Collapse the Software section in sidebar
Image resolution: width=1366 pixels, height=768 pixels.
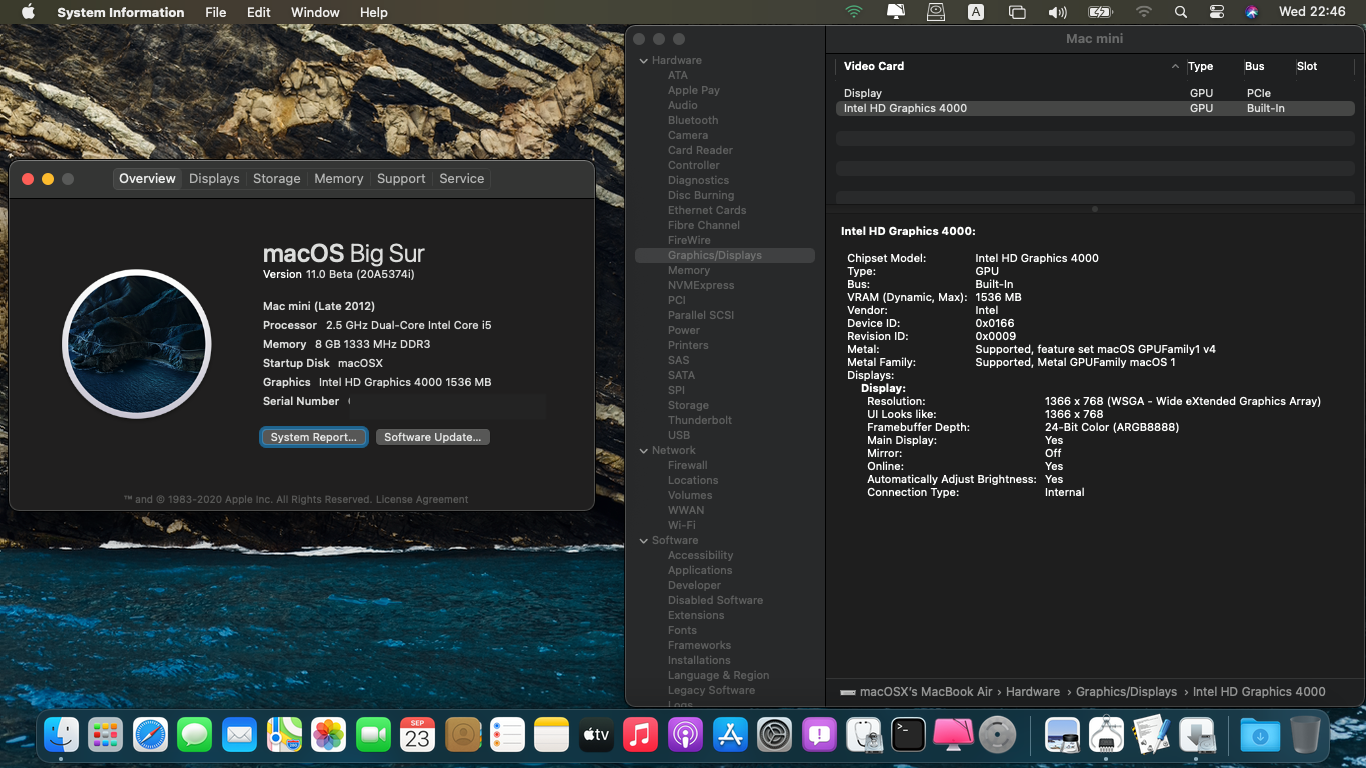[x=644, y=540]
